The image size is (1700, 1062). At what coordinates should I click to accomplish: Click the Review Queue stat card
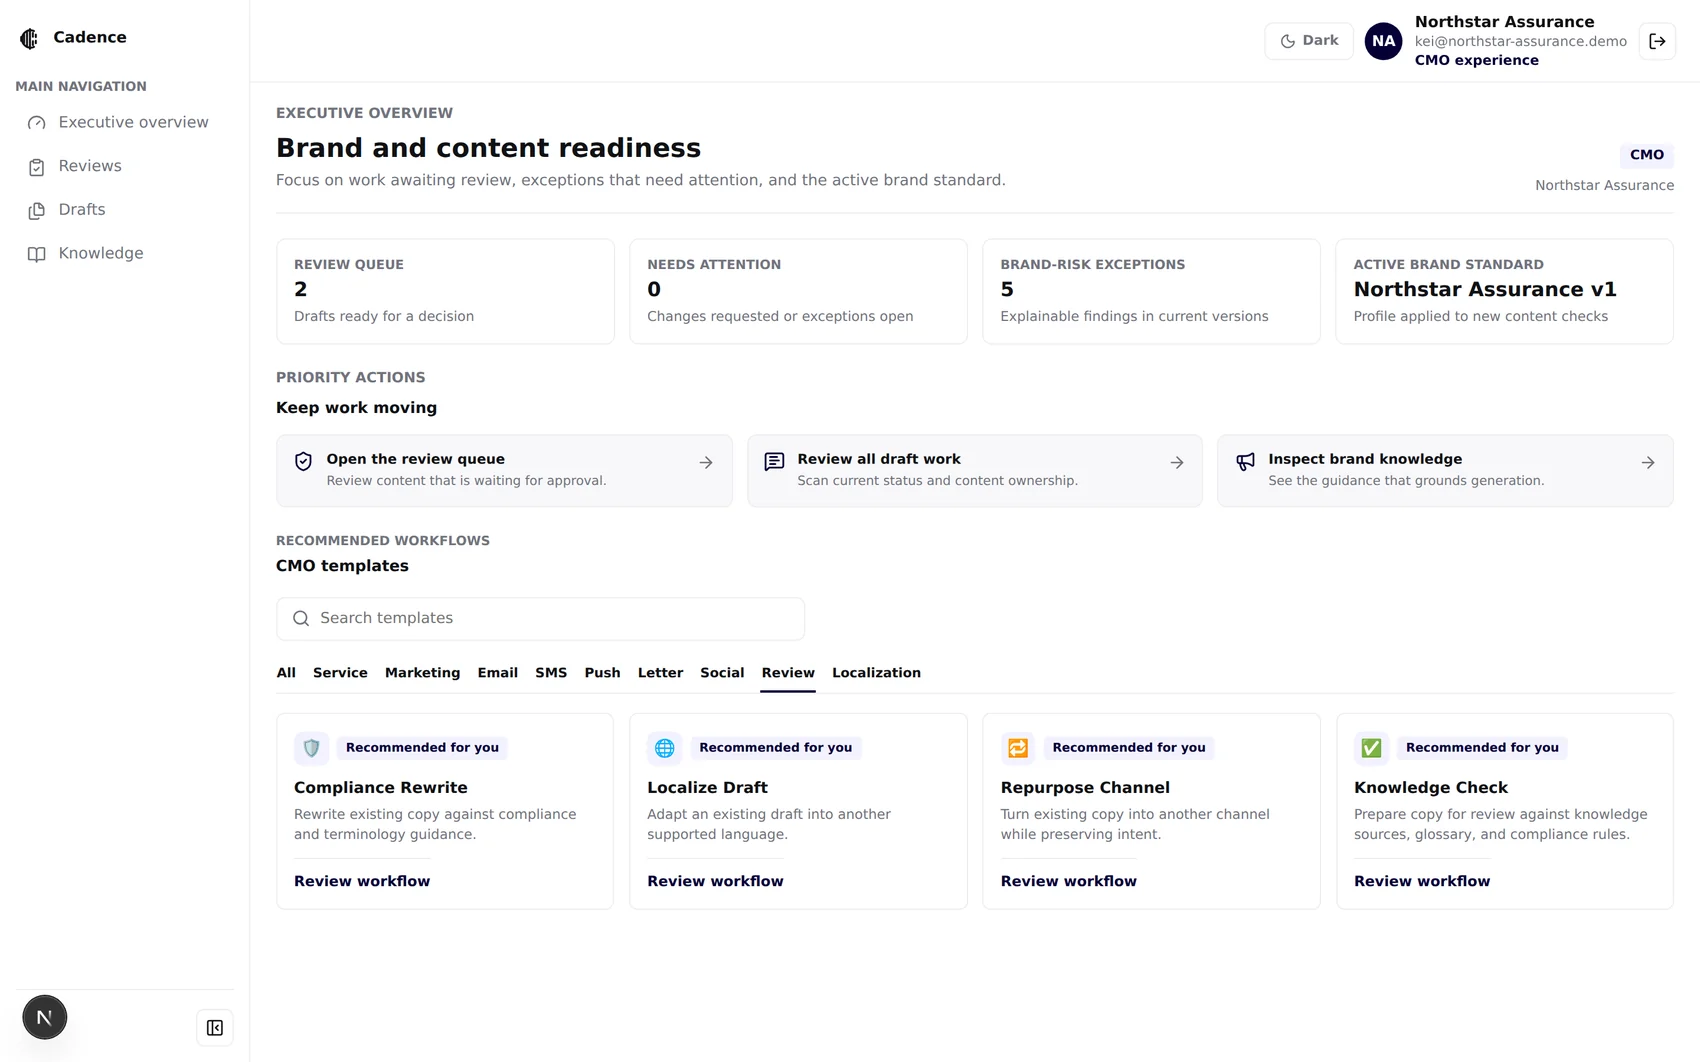pos(445,291)
